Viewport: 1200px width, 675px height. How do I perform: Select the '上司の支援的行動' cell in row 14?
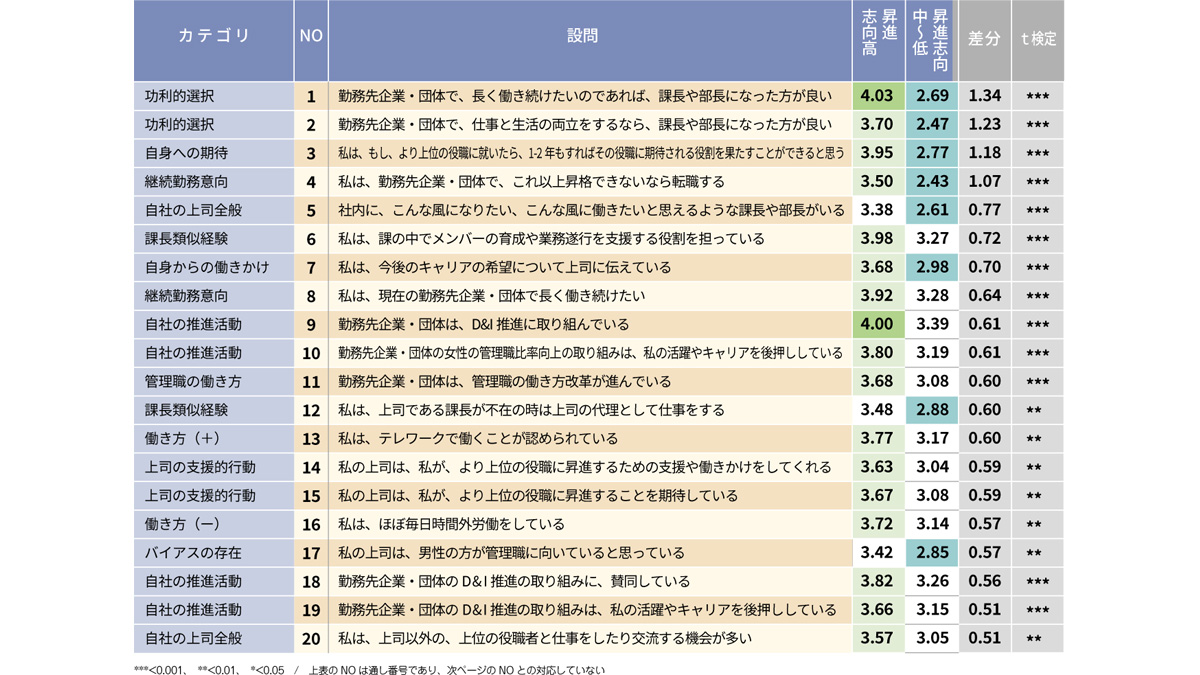click(214, 467)
